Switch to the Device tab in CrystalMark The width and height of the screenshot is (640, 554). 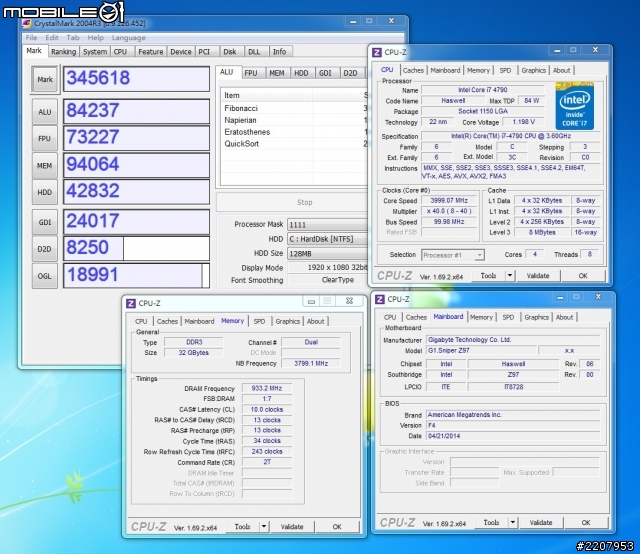coord(181,52)
